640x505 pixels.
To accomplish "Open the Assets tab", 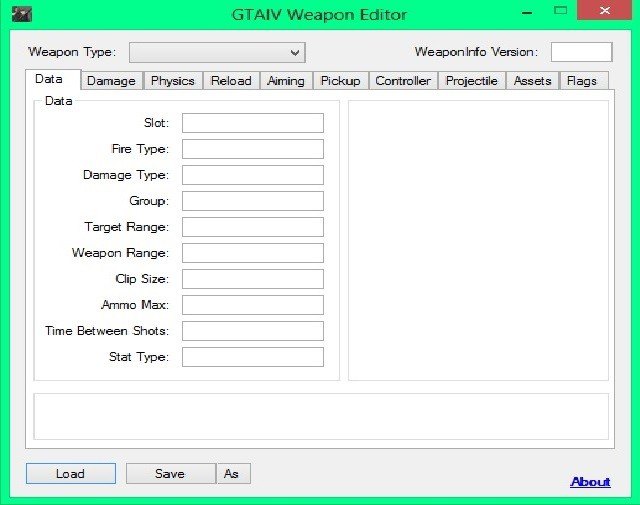I will tap(532, 81).
